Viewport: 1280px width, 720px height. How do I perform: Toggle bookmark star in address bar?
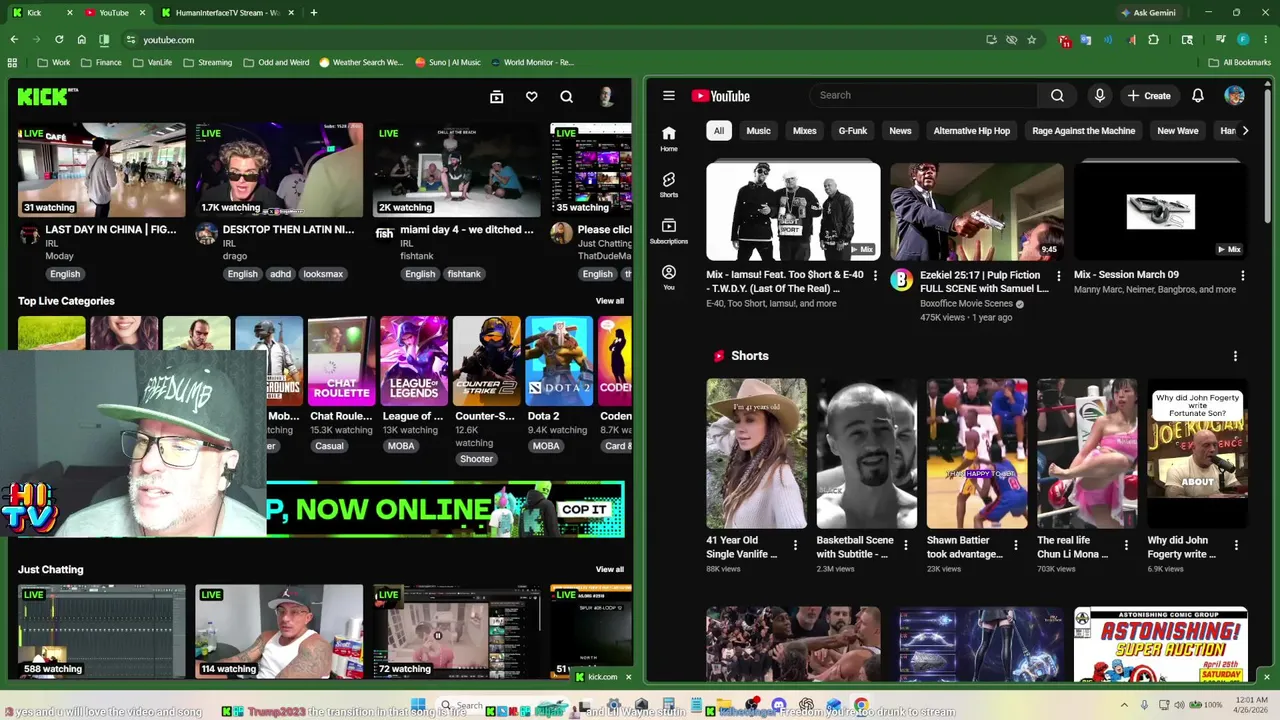point(1031,40)
